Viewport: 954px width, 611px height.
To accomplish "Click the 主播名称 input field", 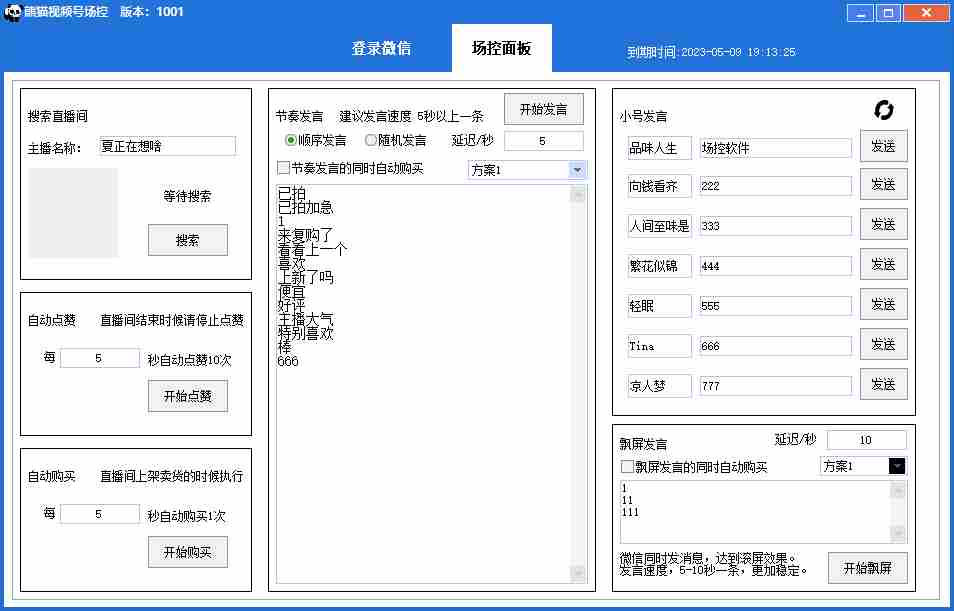I will [167, 146].
